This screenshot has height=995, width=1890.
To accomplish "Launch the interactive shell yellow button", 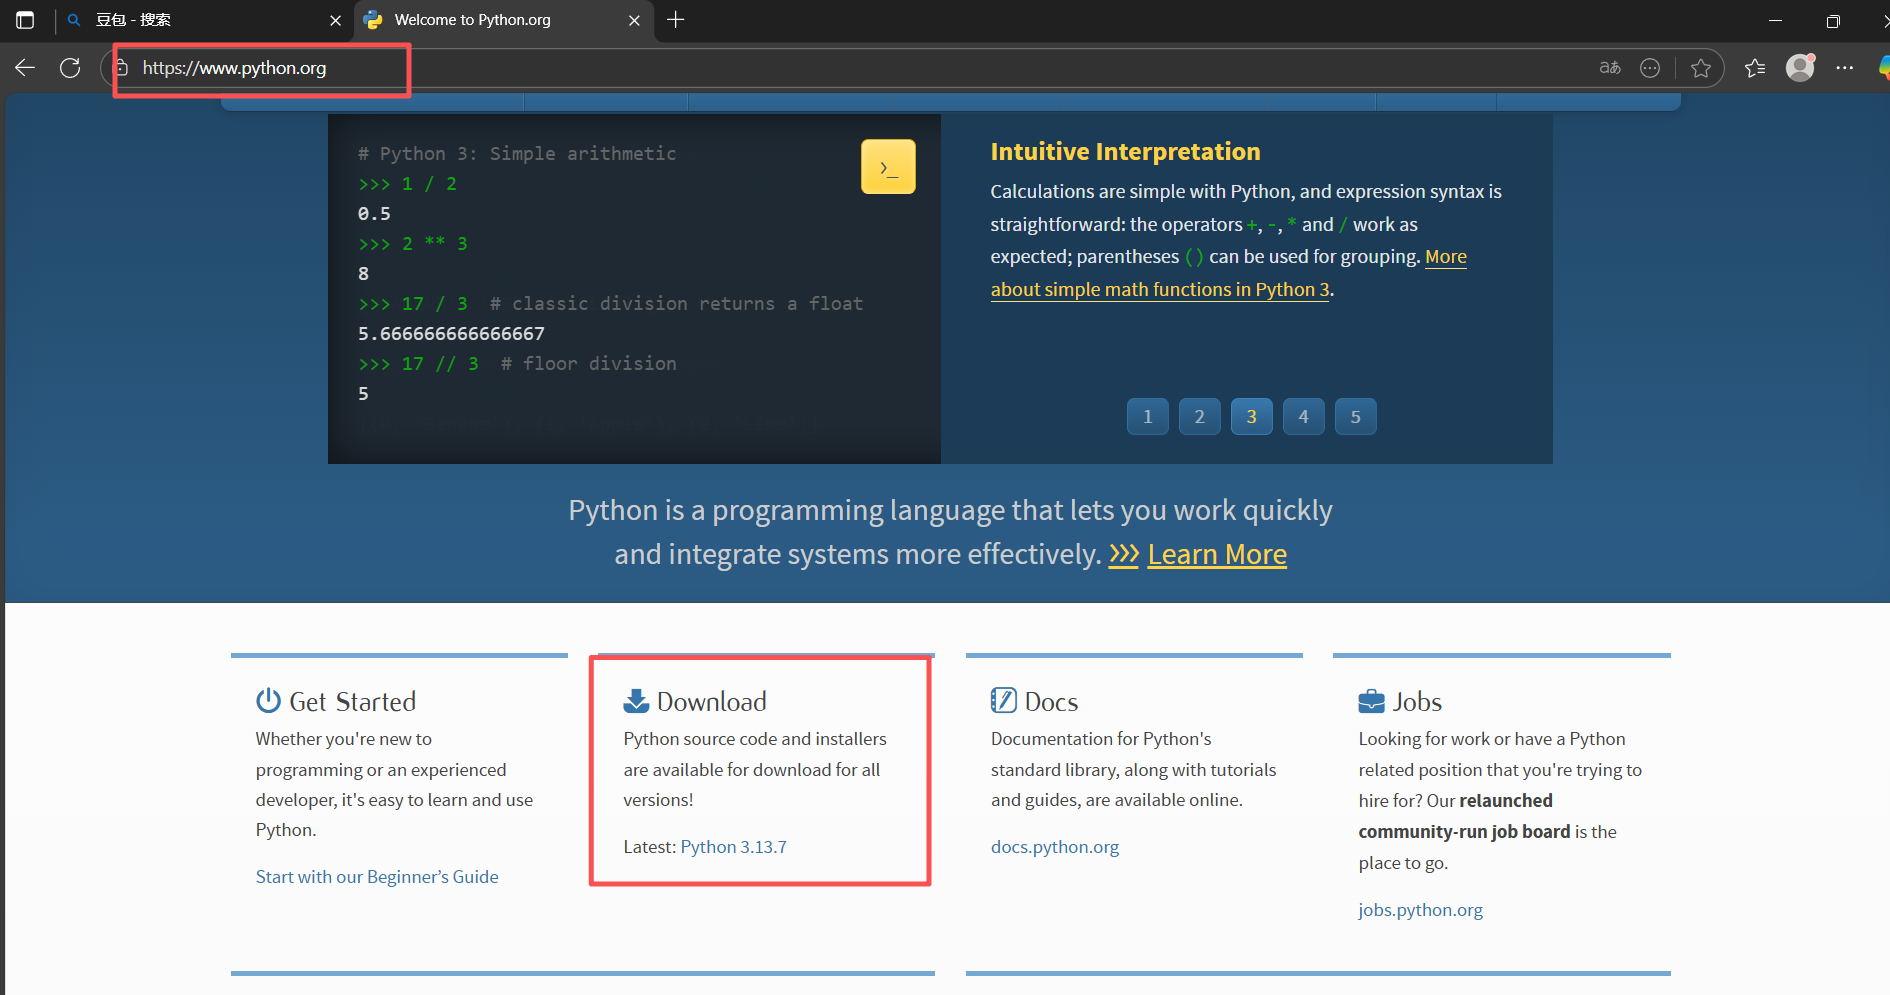I will coord(888,167).
